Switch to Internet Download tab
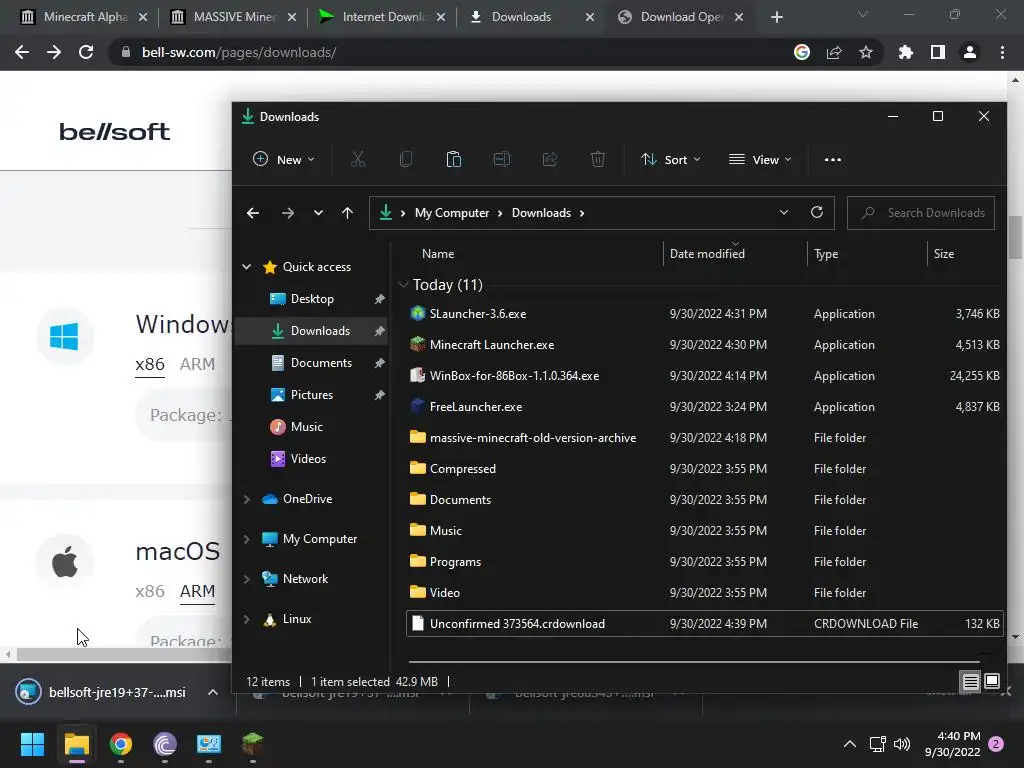This screenshot has height=768, width=1024. coord(383,17)
